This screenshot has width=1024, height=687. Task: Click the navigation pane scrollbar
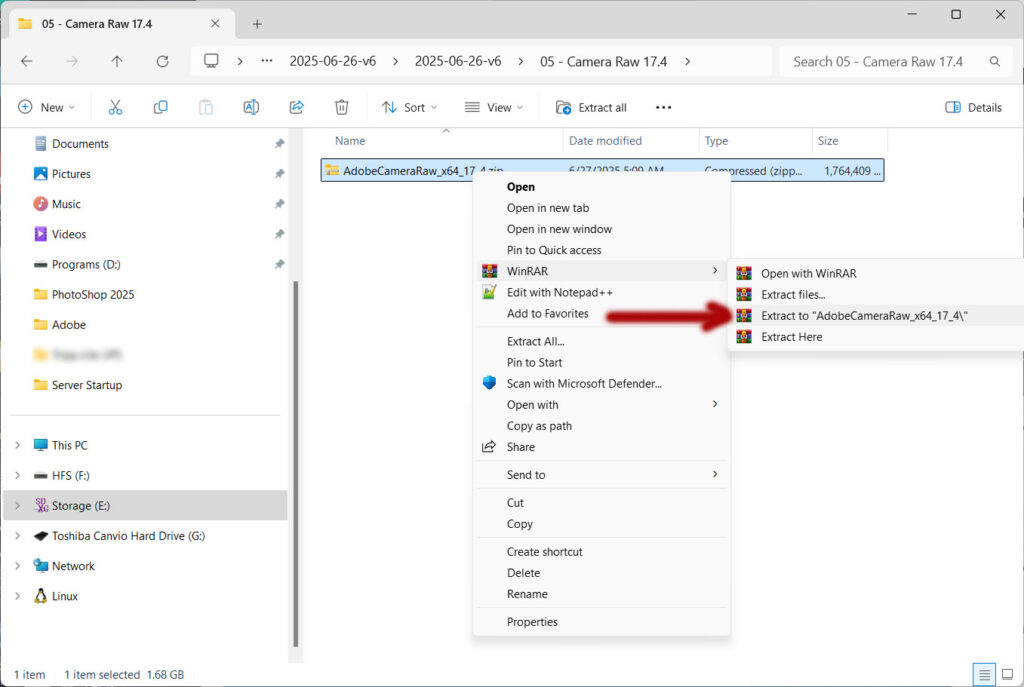pos(295,464)
